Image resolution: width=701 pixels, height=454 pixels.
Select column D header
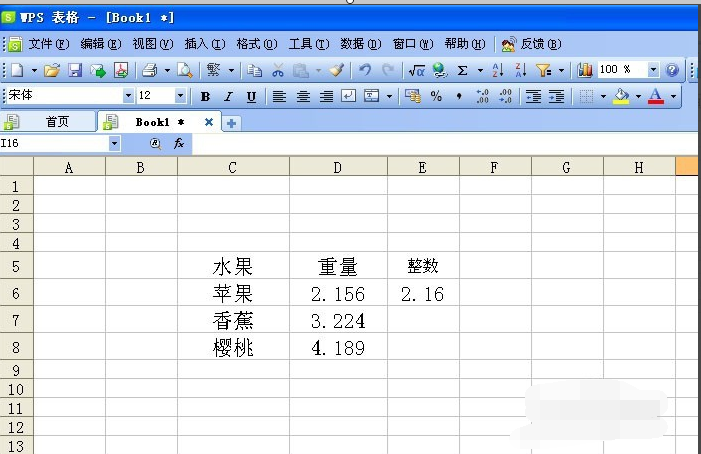(x=338, y=168)
